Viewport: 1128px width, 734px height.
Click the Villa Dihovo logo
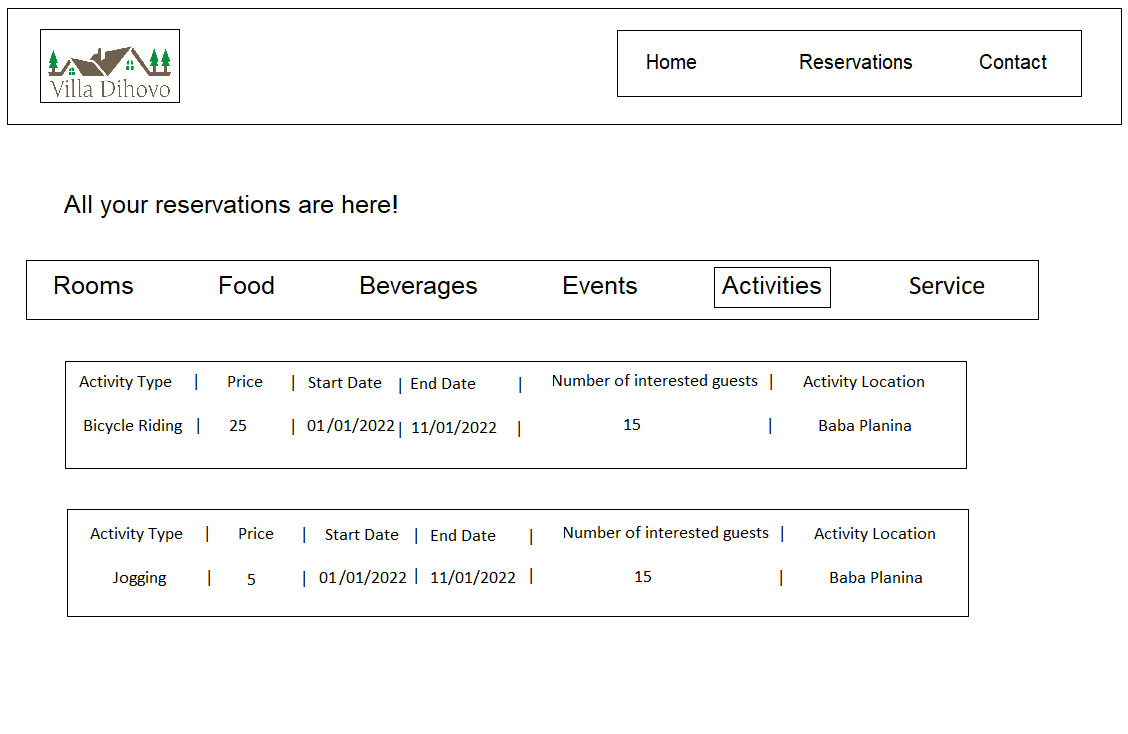tap(110, 66)
